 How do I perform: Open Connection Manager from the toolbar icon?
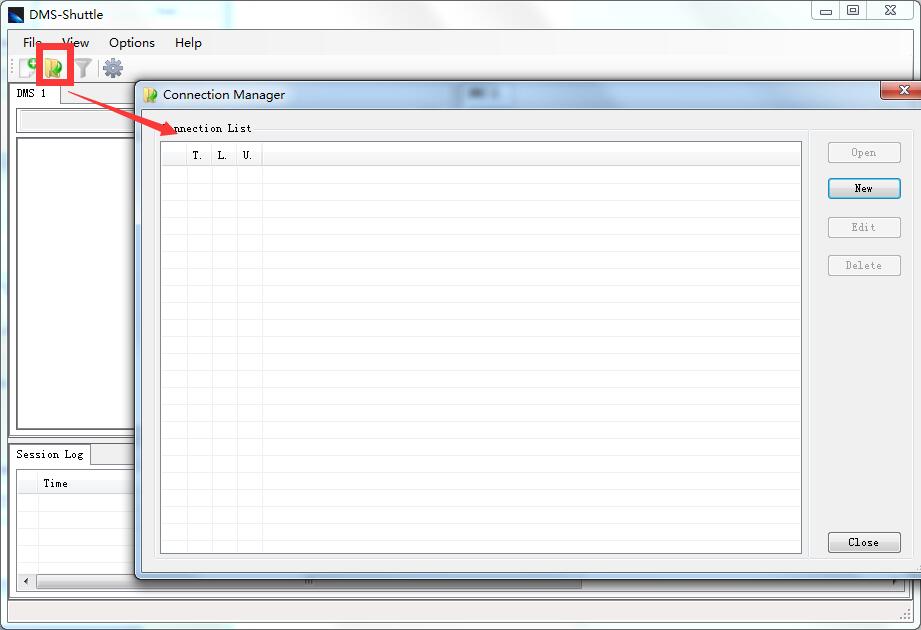click(x=54, y=68)
